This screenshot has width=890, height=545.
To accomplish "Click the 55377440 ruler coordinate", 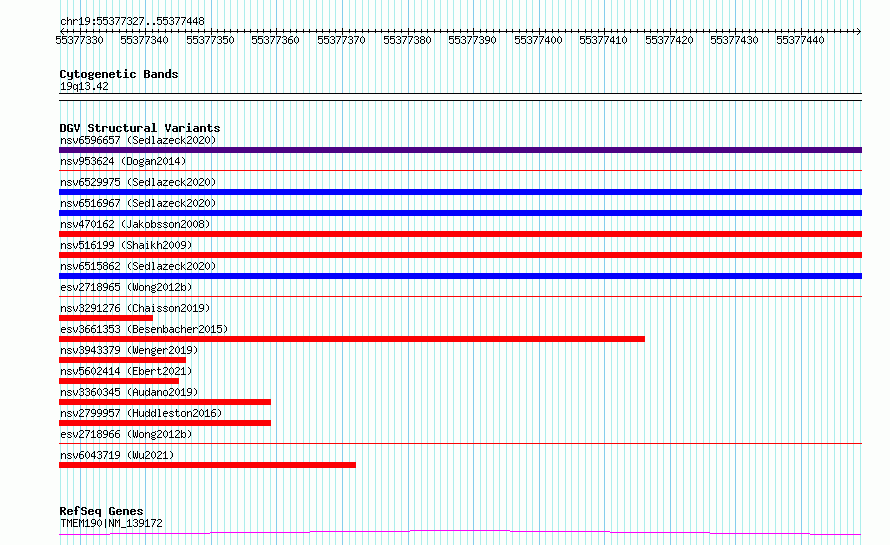I will [800, 40].
